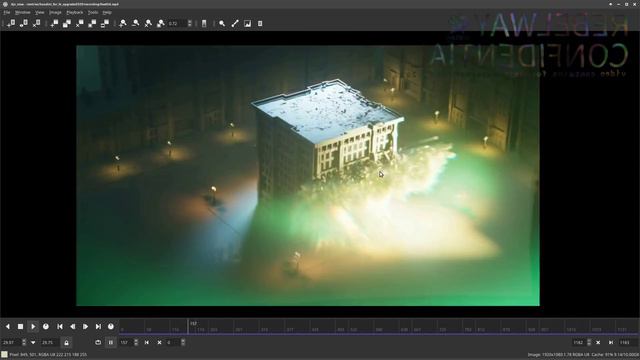
Task: Open the Window menu
Action: tap(22, 12)
